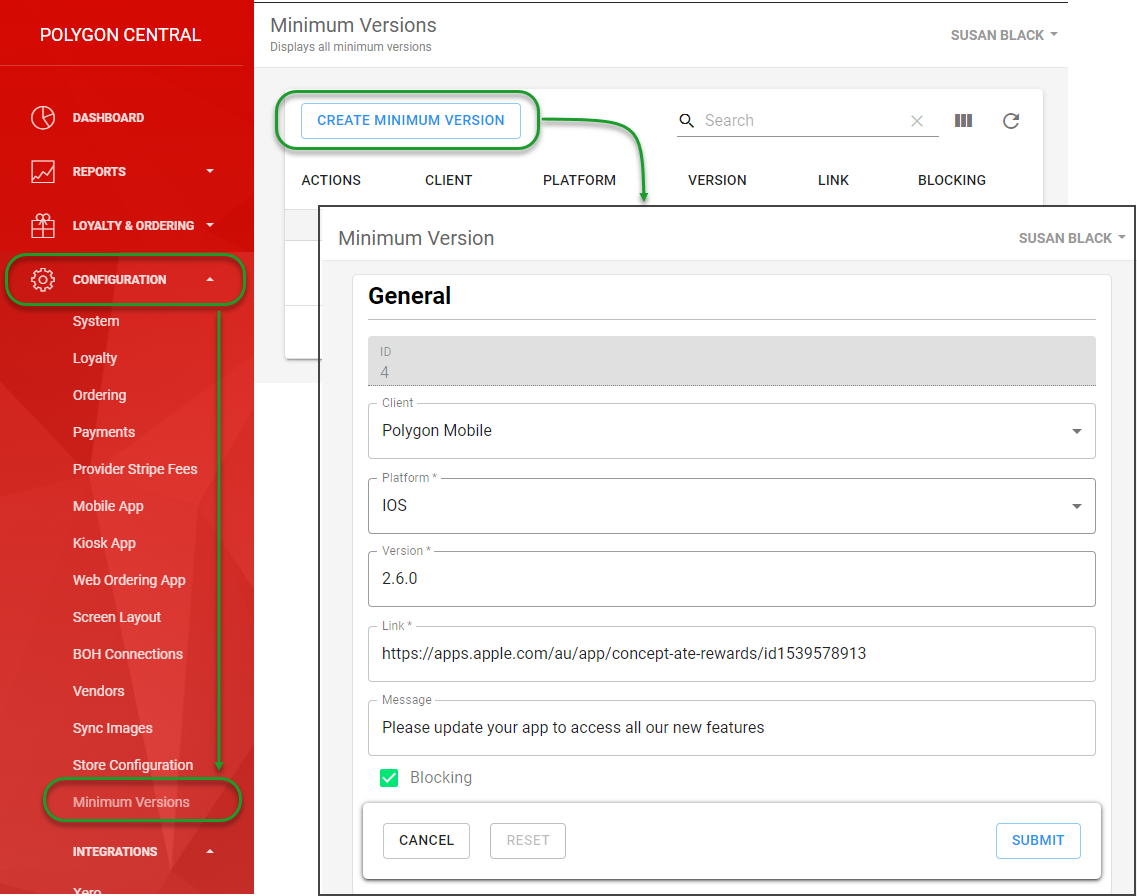Open Susan Black menu in Minimum Version form
The height and width of the screenshot is (896, 1137).
point(1072,238)
